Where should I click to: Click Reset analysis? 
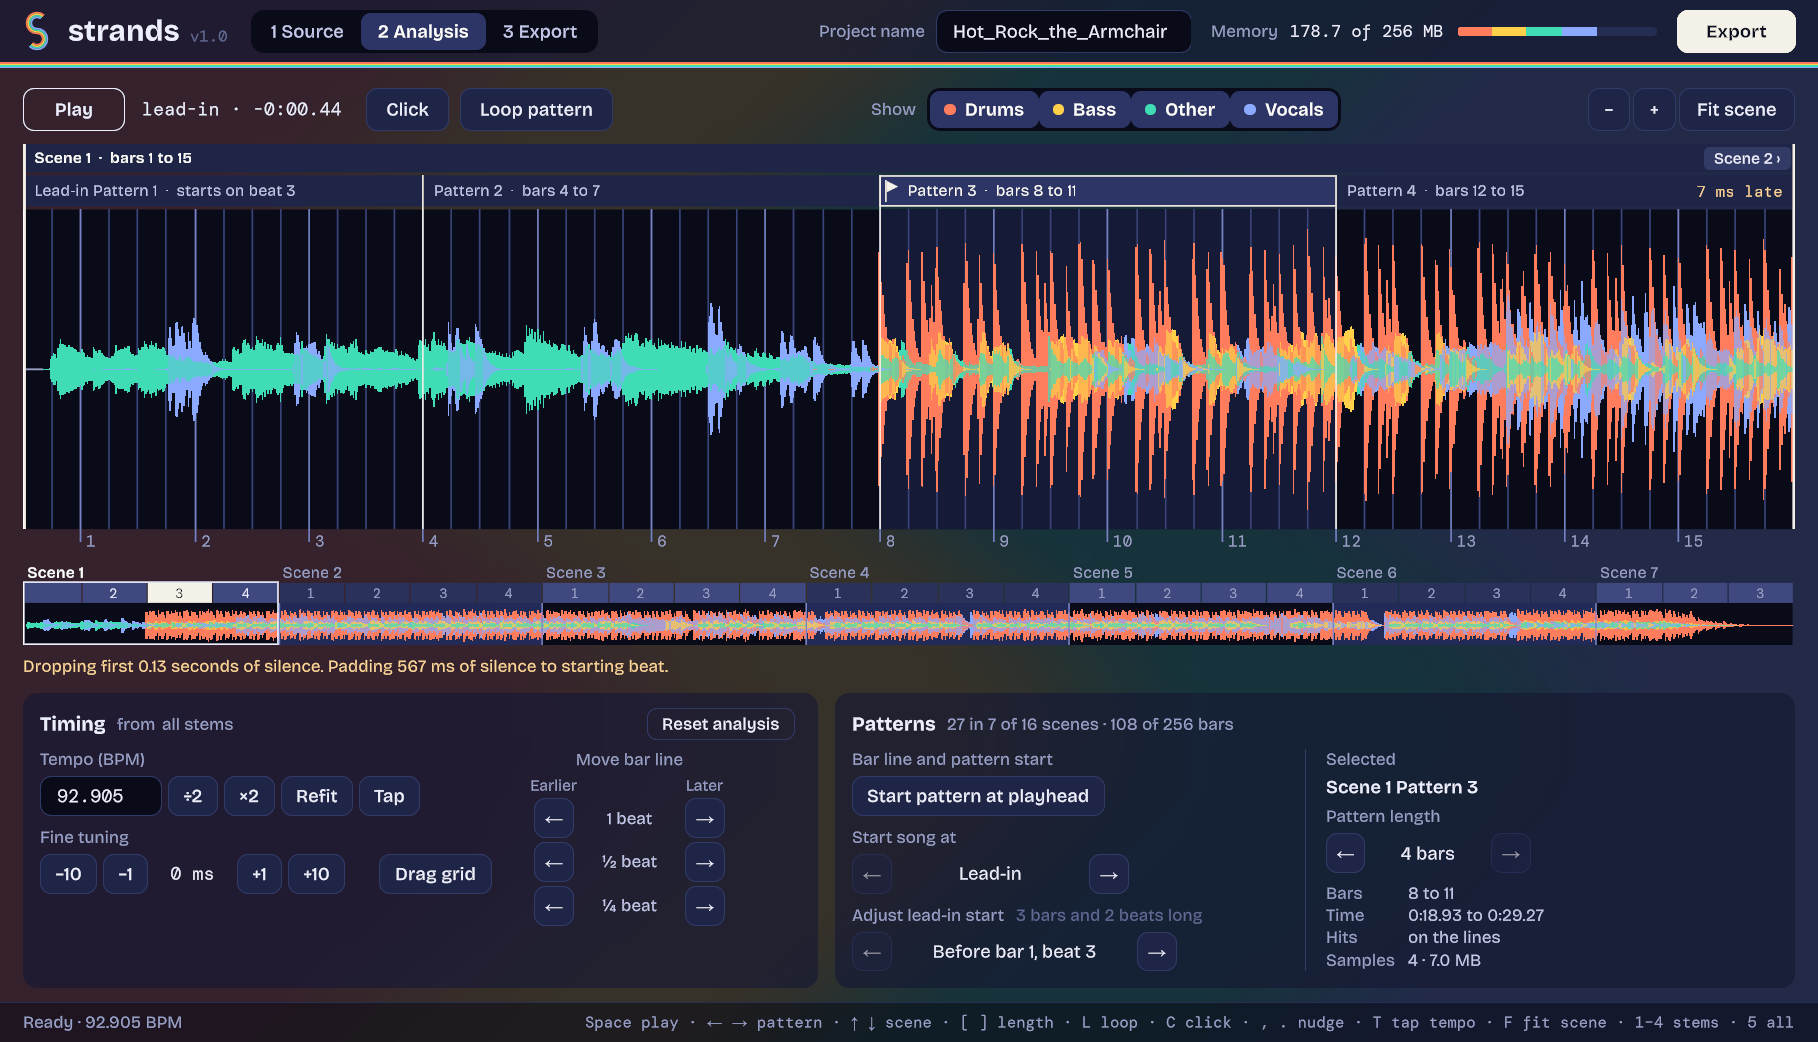720,724
